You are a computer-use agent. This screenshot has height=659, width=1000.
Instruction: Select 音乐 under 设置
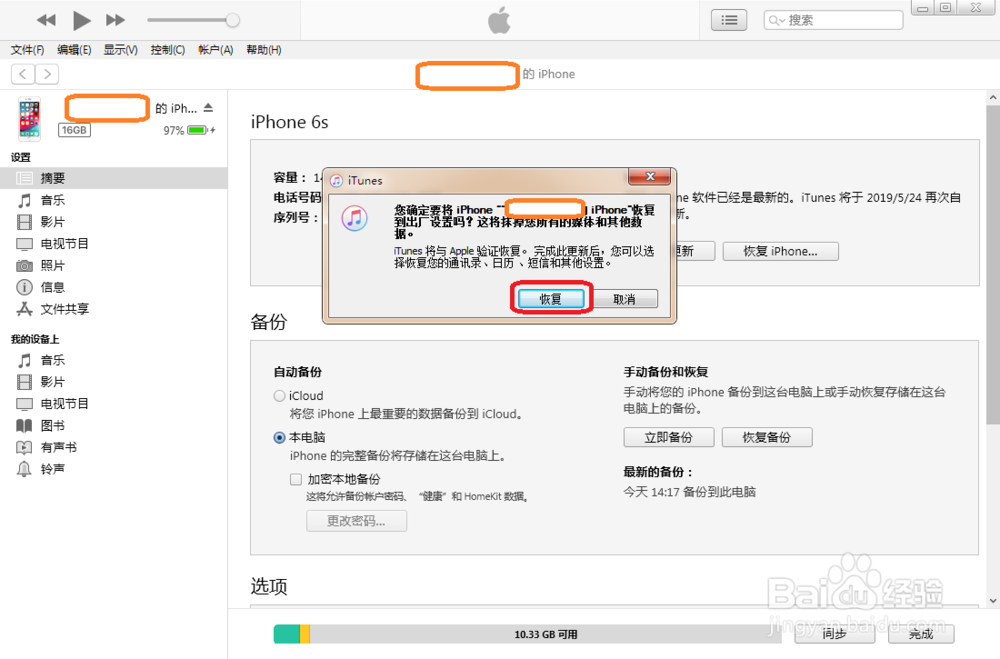point(114,200)
